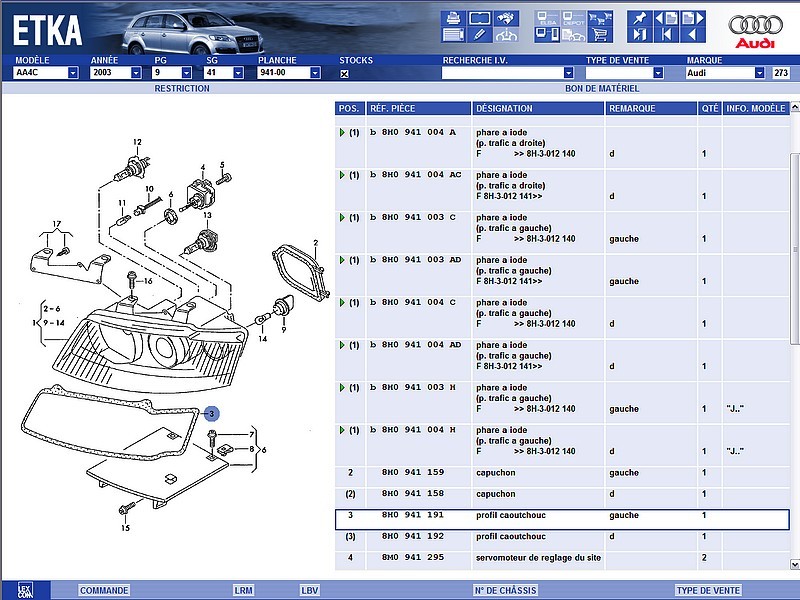Viewport: 800px width, 600px height.
Task: Open the PG dropdown showing 9
Action: tap(186, 72)
